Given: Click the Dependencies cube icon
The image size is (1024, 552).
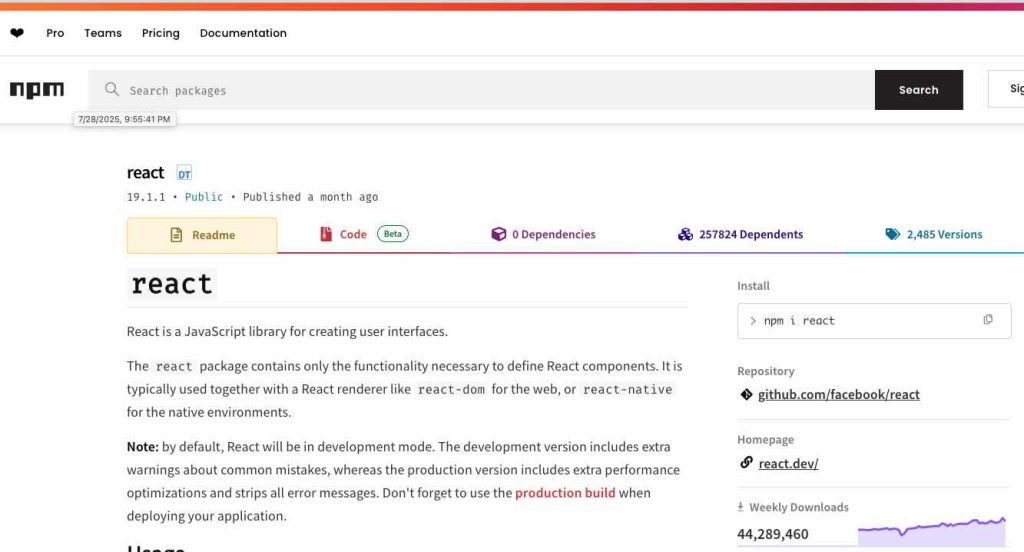Looking at the screenshot, I should coord(498,234).
